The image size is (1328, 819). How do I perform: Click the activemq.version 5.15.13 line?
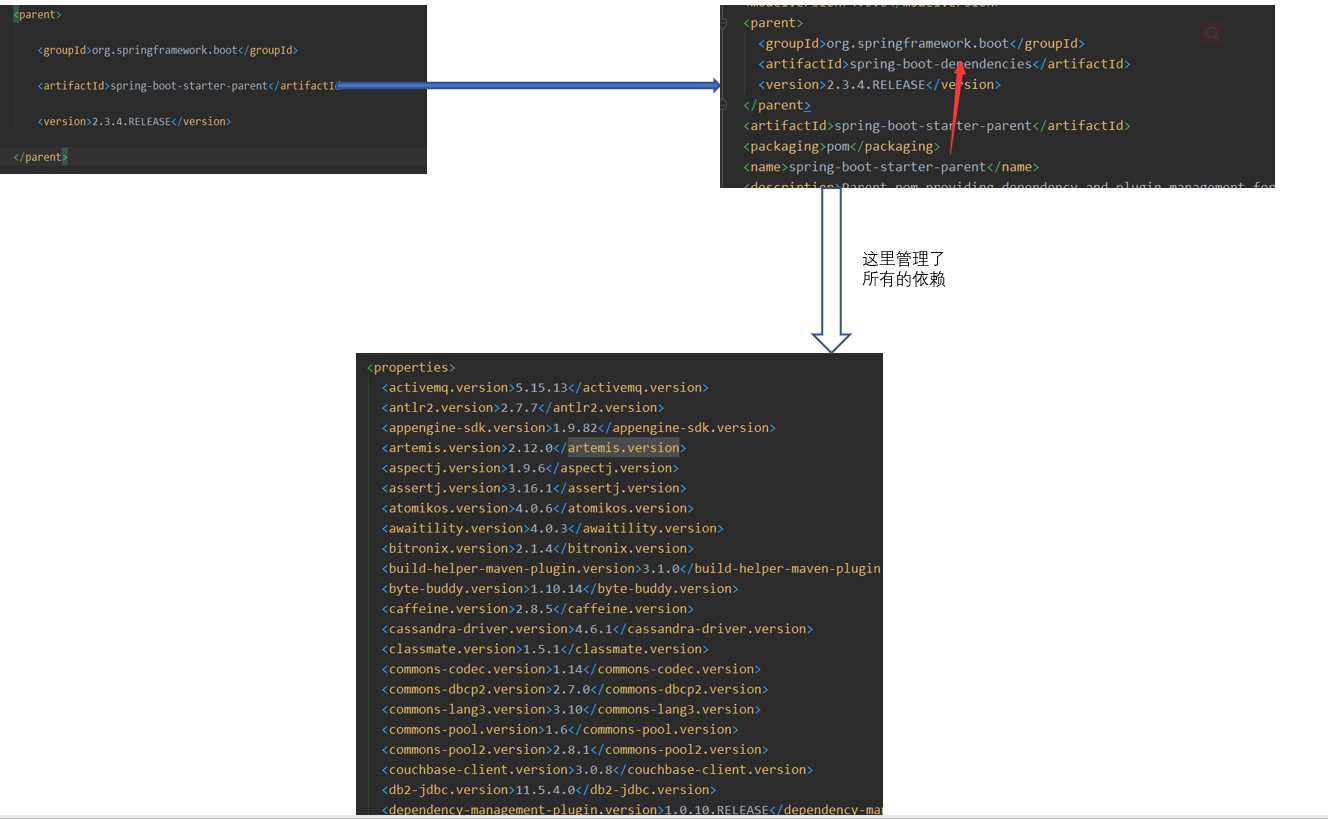(544, 388)
